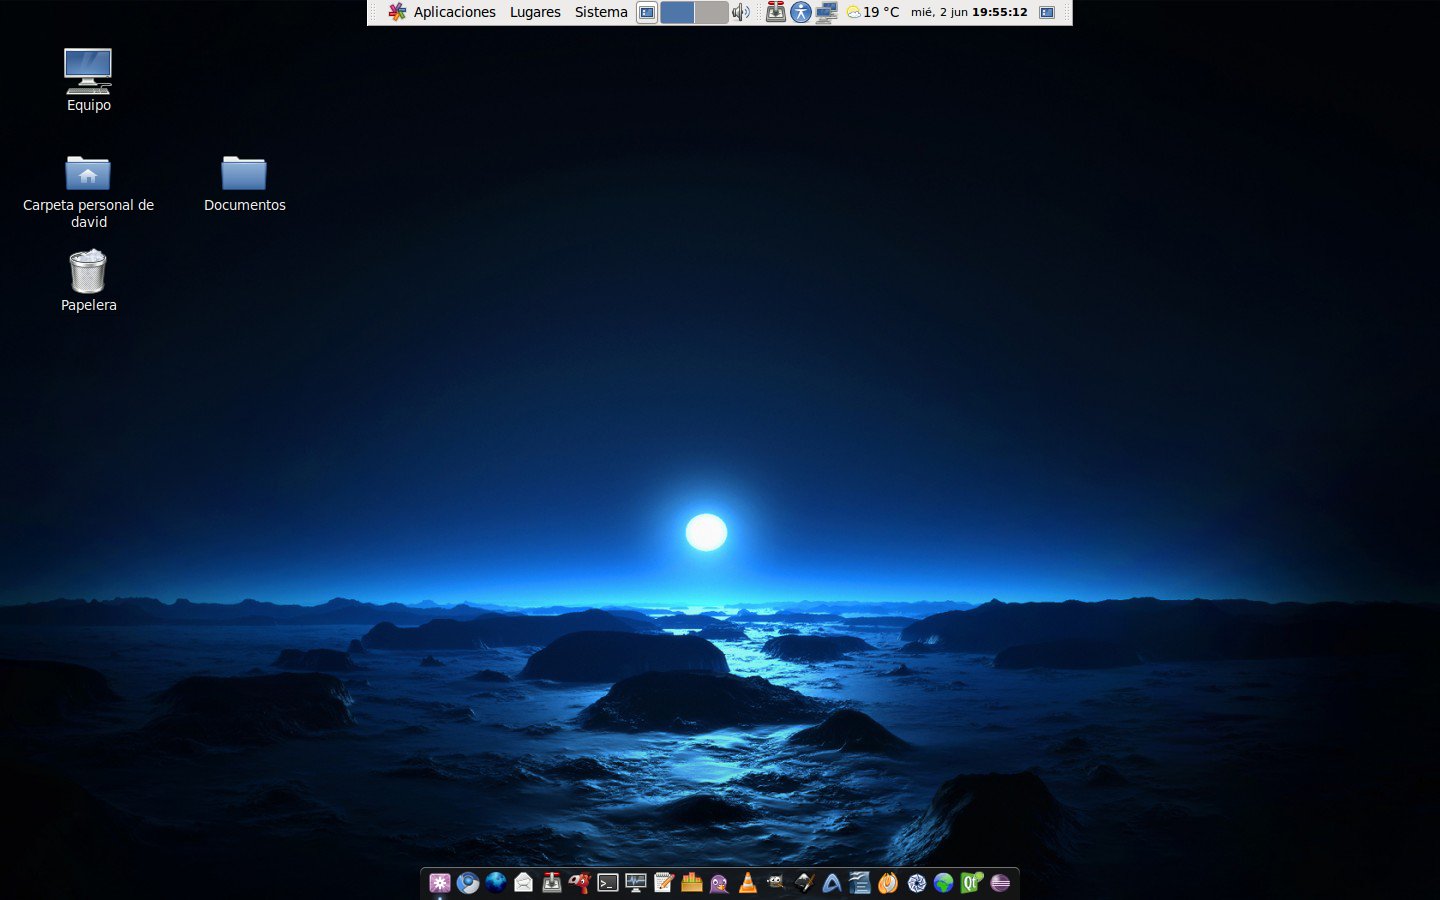Switch to the second workspace
The height and width of the screenshot is (900, 1440).
point(711,12)
